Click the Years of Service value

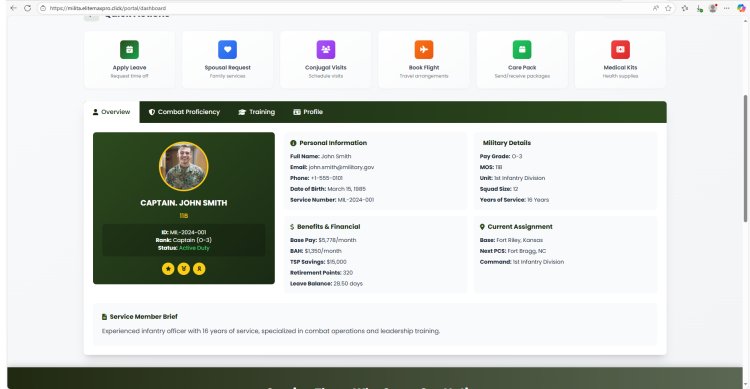[x=538, y=200]
